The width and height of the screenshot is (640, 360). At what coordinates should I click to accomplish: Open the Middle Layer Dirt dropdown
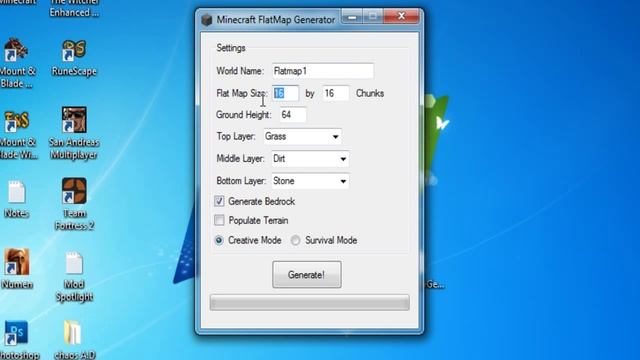point(310,159)
